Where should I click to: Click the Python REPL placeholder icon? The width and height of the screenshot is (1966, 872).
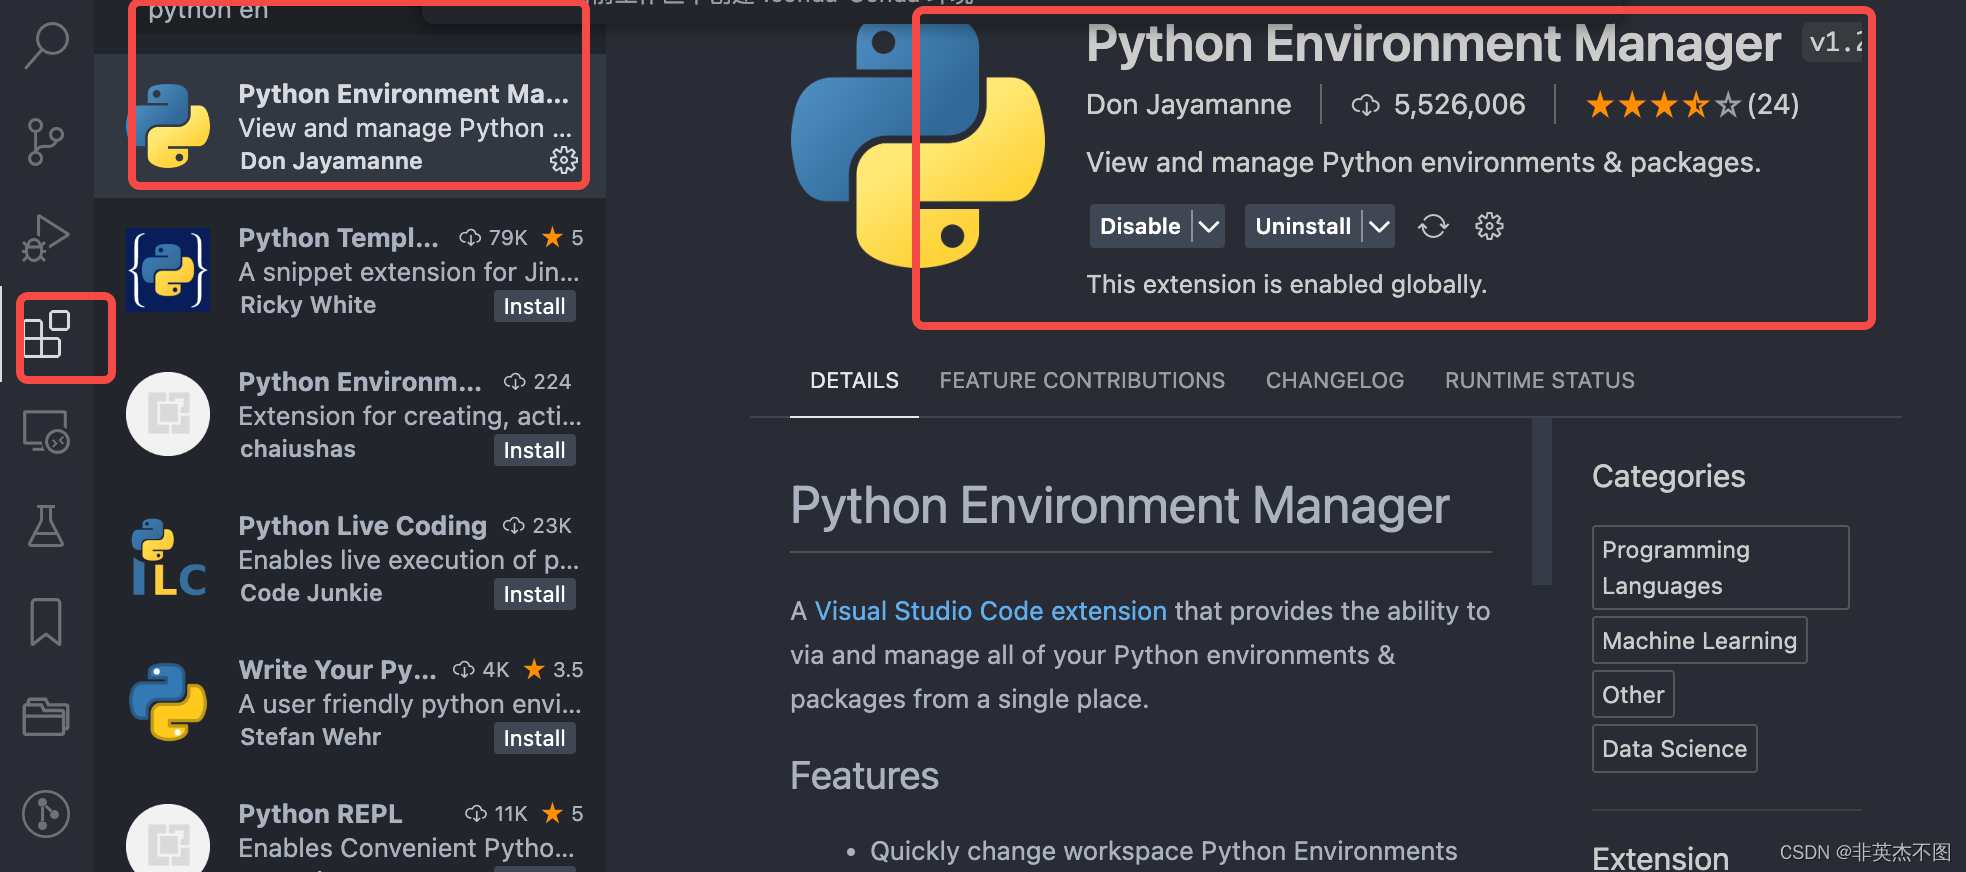[x=168, y=842]
